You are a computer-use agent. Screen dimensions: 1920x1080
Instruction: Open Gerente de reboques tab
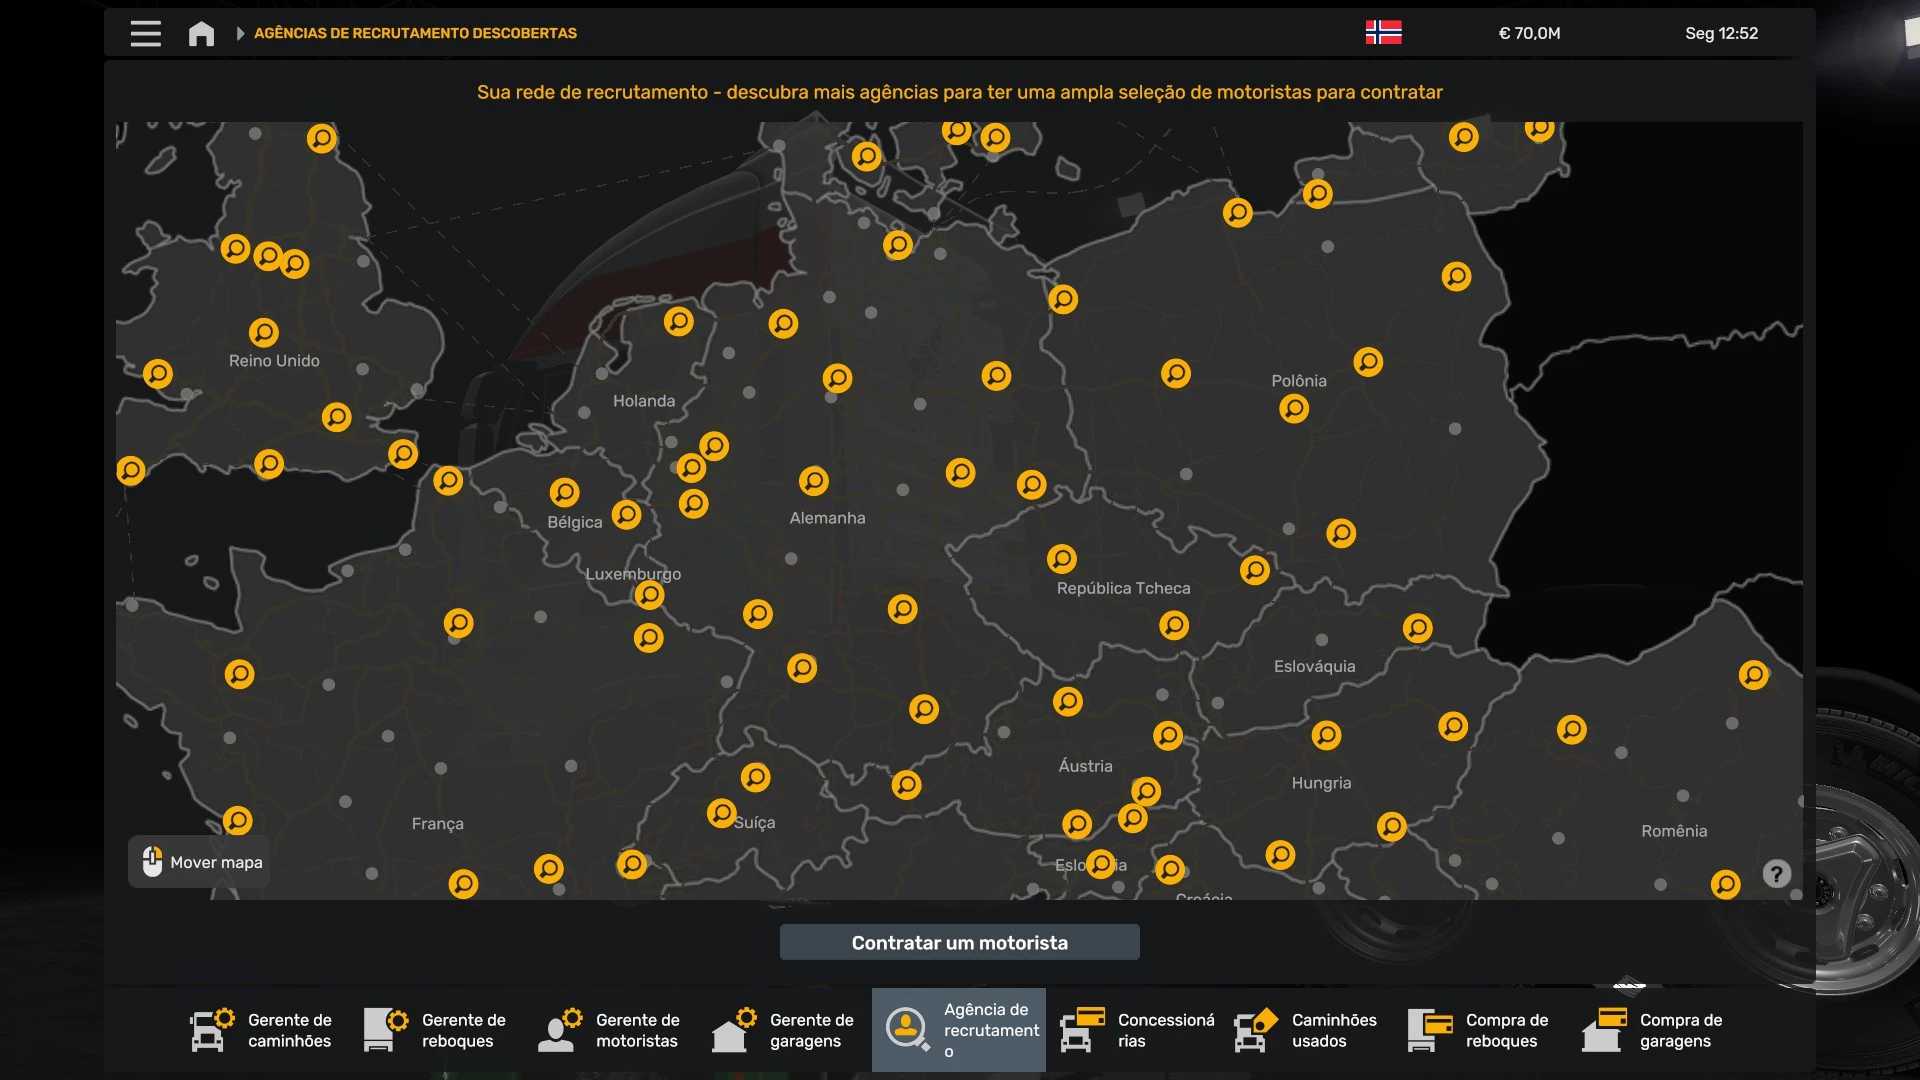pyautogui.click(x=436, y=1030)
